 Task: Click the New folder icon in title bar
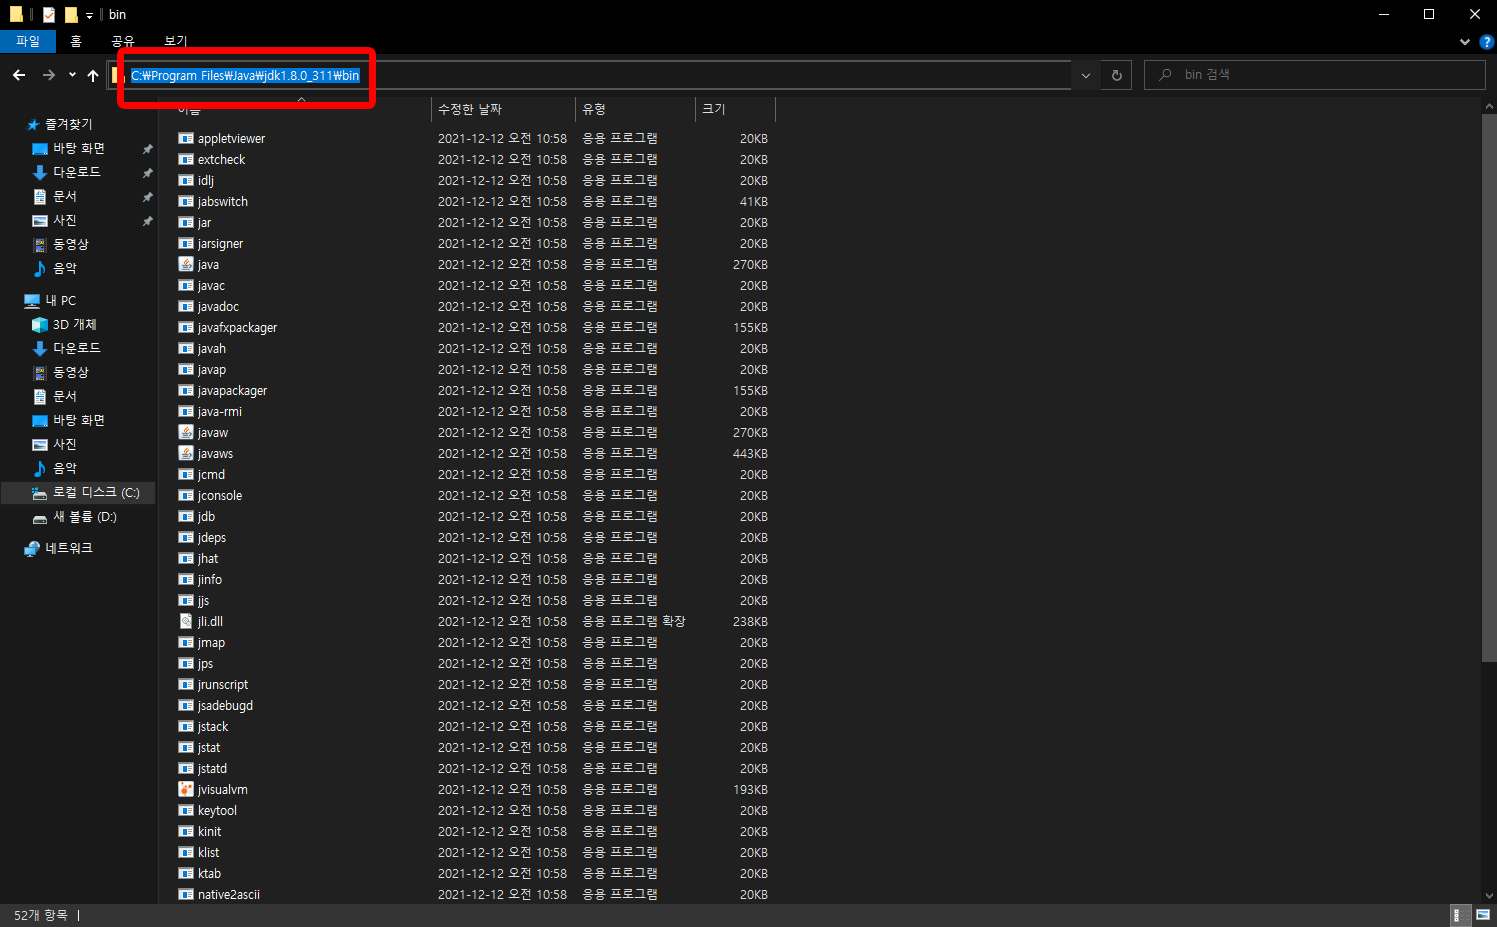coord(71,14)
